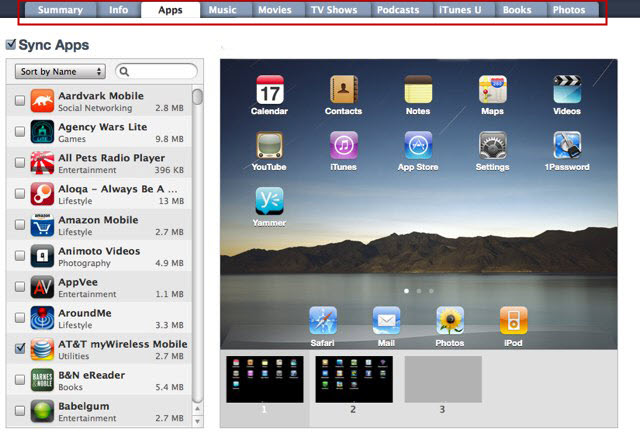Select Photos sunflower icon in the dock
The height and width of the screenshot is (433, 640).
[450, 321]
